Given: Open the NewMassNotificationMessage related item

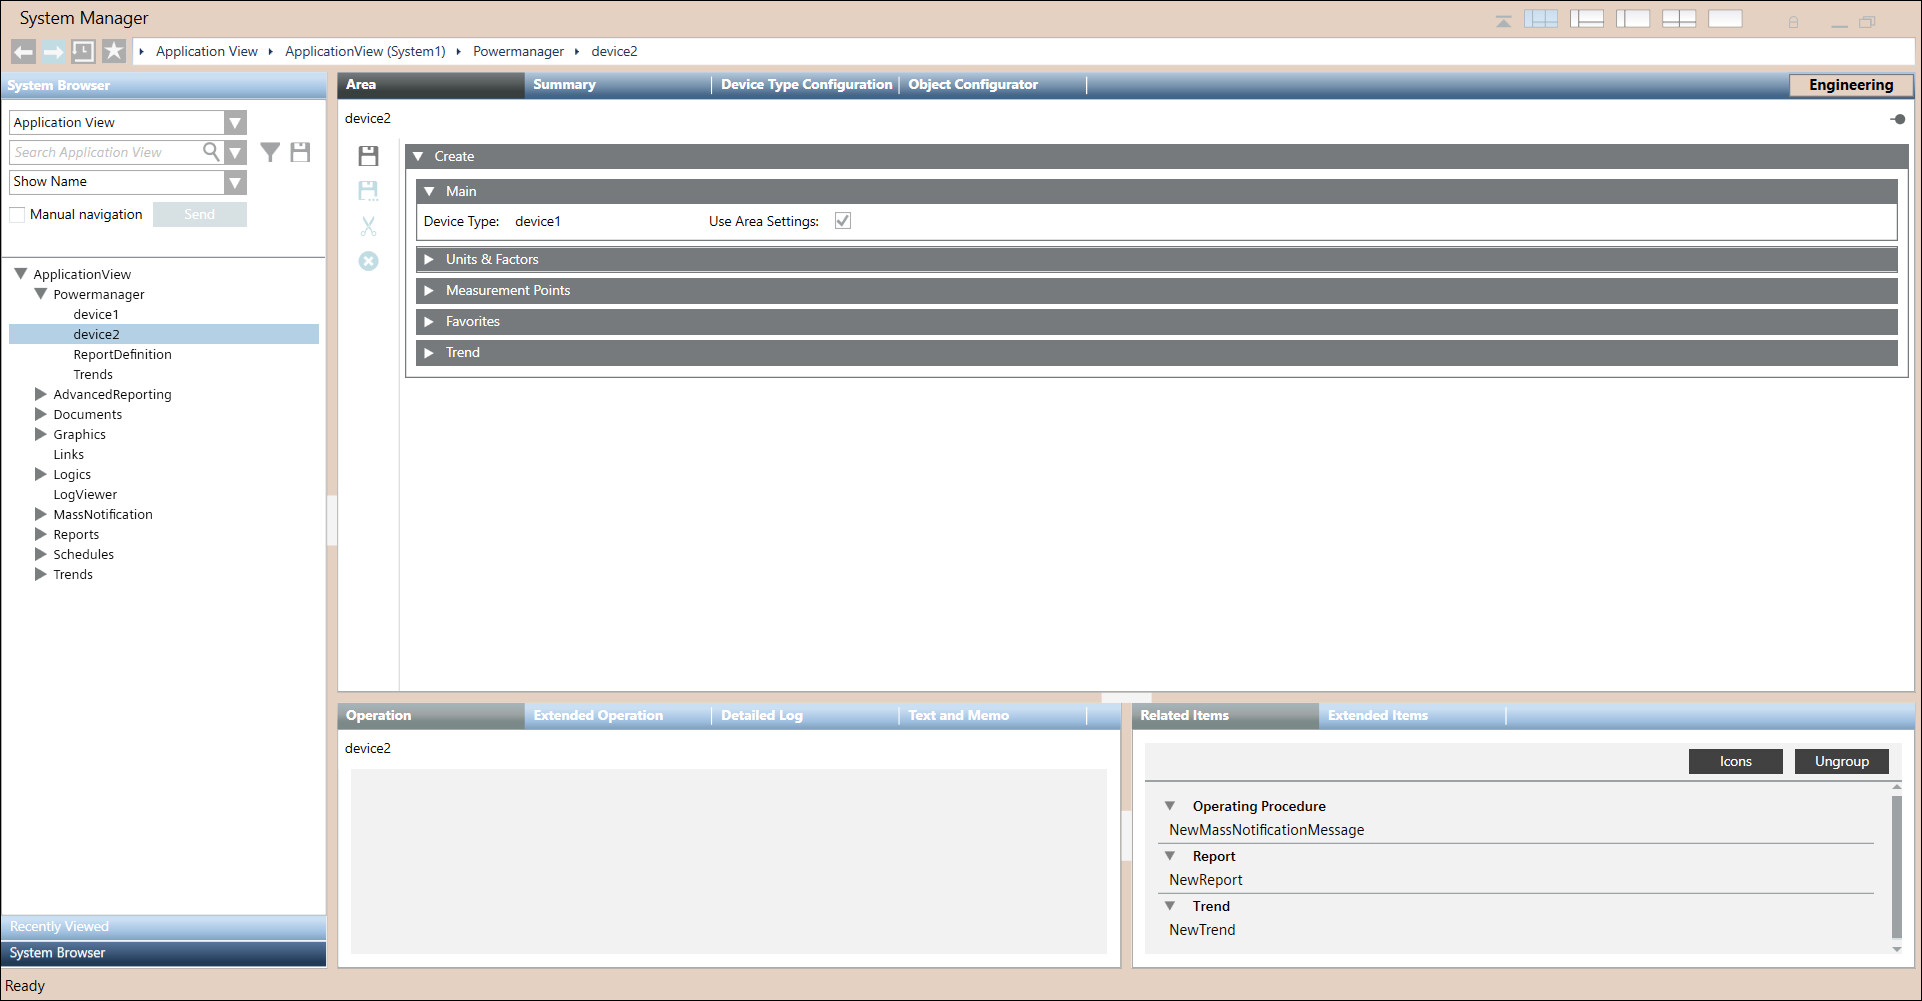Looking at the screenshot, I should pyautogui.click(x=1266, y=830).
